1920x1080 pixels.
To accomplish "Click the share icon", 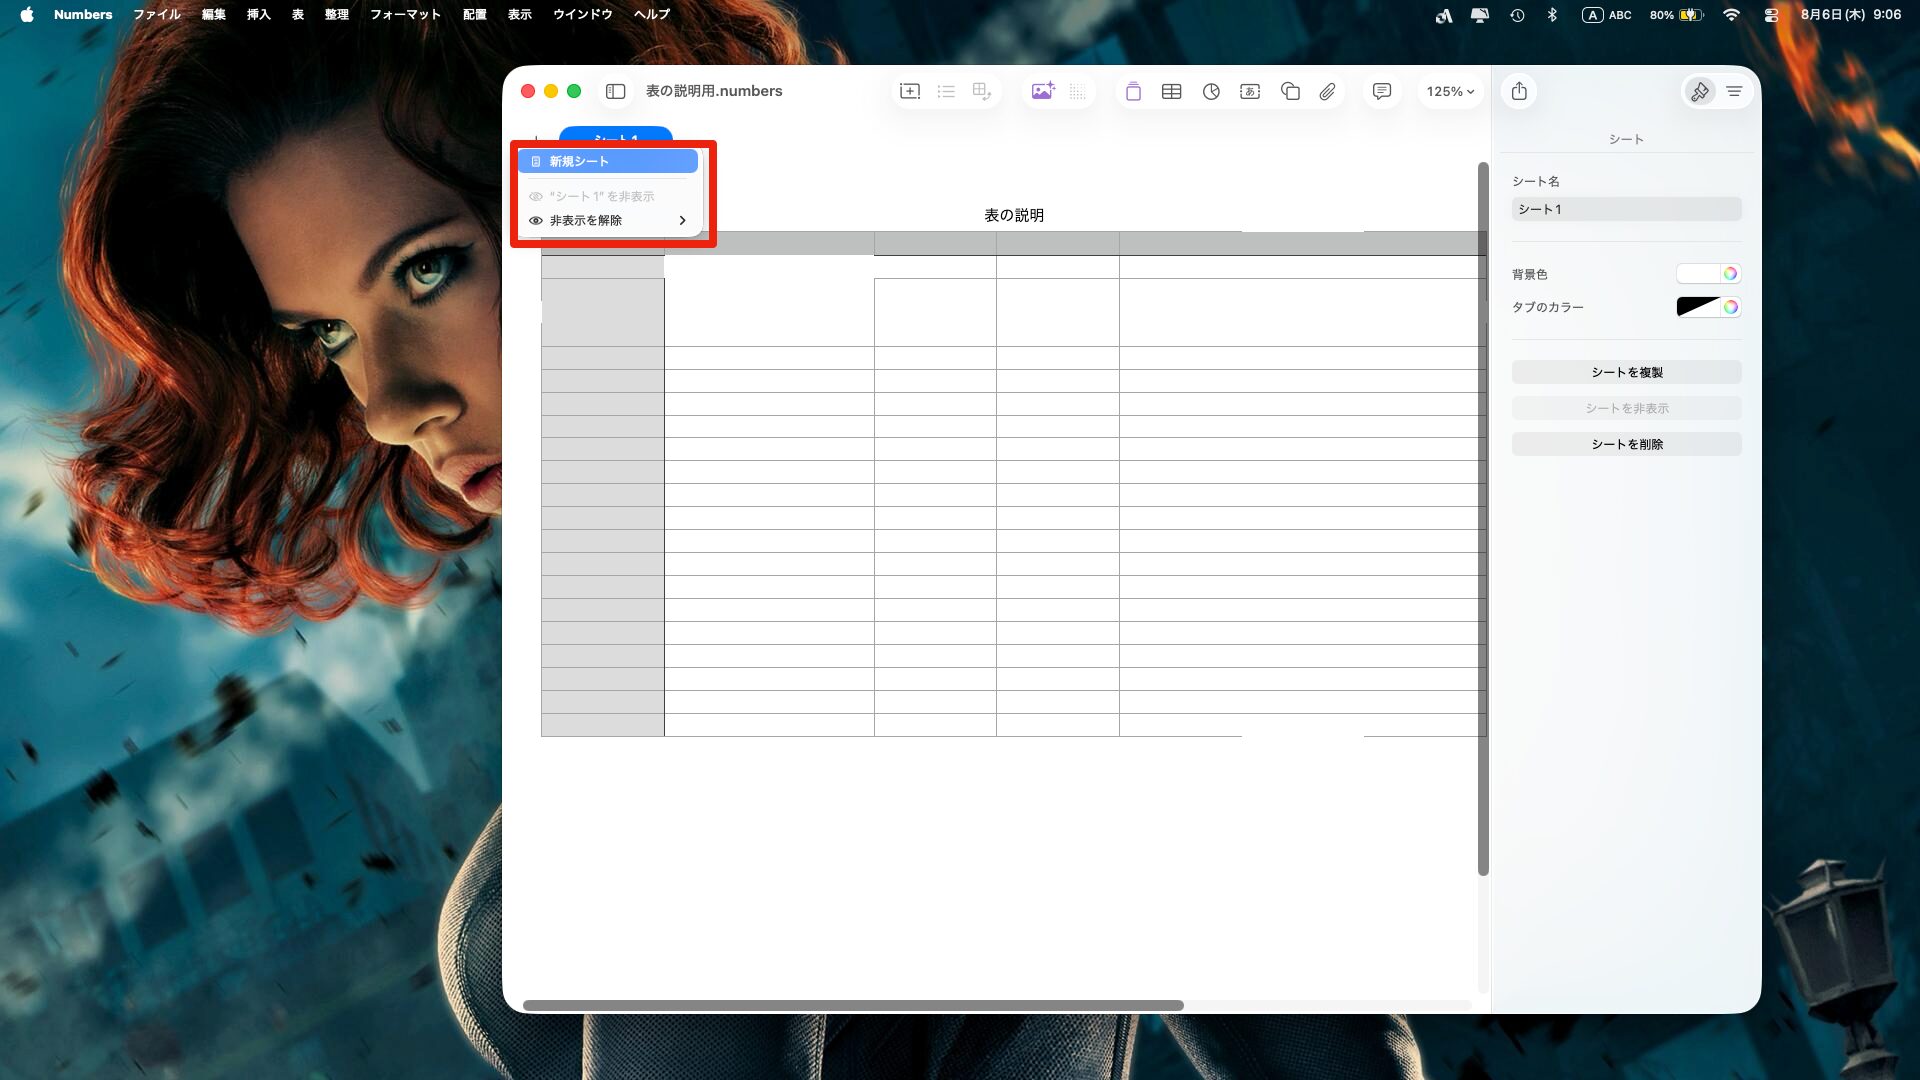I will pos(1519,91).
